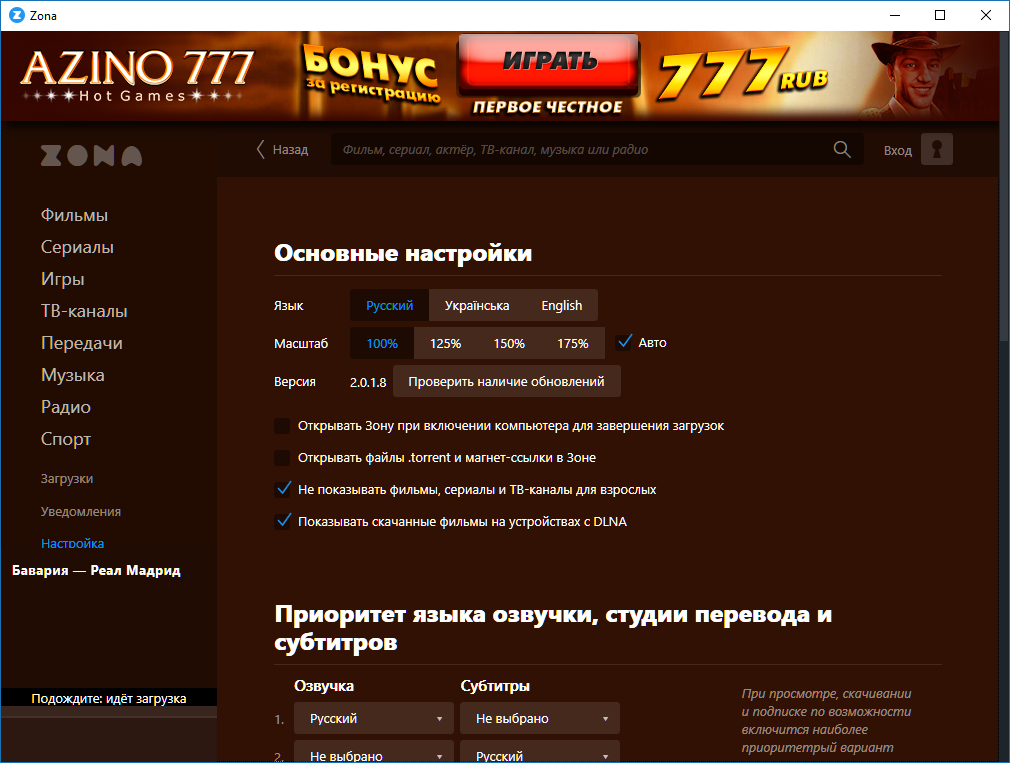Viewport: 1010px width, 763px height.
Task: Enable opening .torrent files in Zona
Action: [x=281, y=458]
